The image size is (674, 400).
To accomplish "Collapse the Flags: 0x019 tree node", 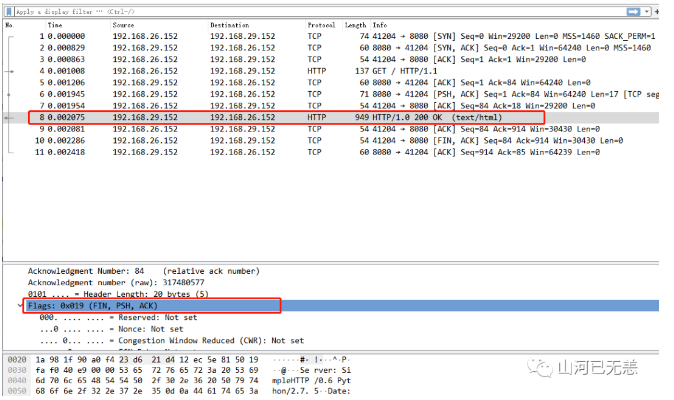I will [x=20, y=306].
